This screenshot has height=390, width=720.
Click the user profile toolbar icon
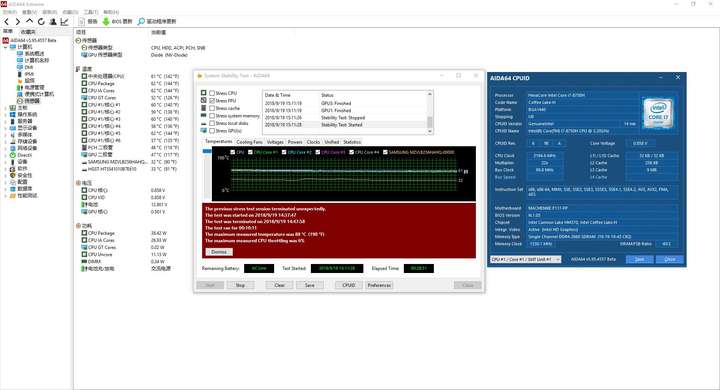pyautogui.click(x=53, y=22)
